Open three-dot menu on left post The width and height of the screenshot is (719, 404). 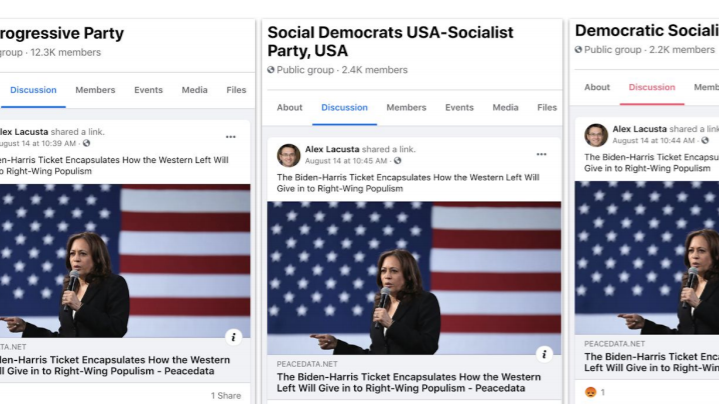click(x=231, y=136)
